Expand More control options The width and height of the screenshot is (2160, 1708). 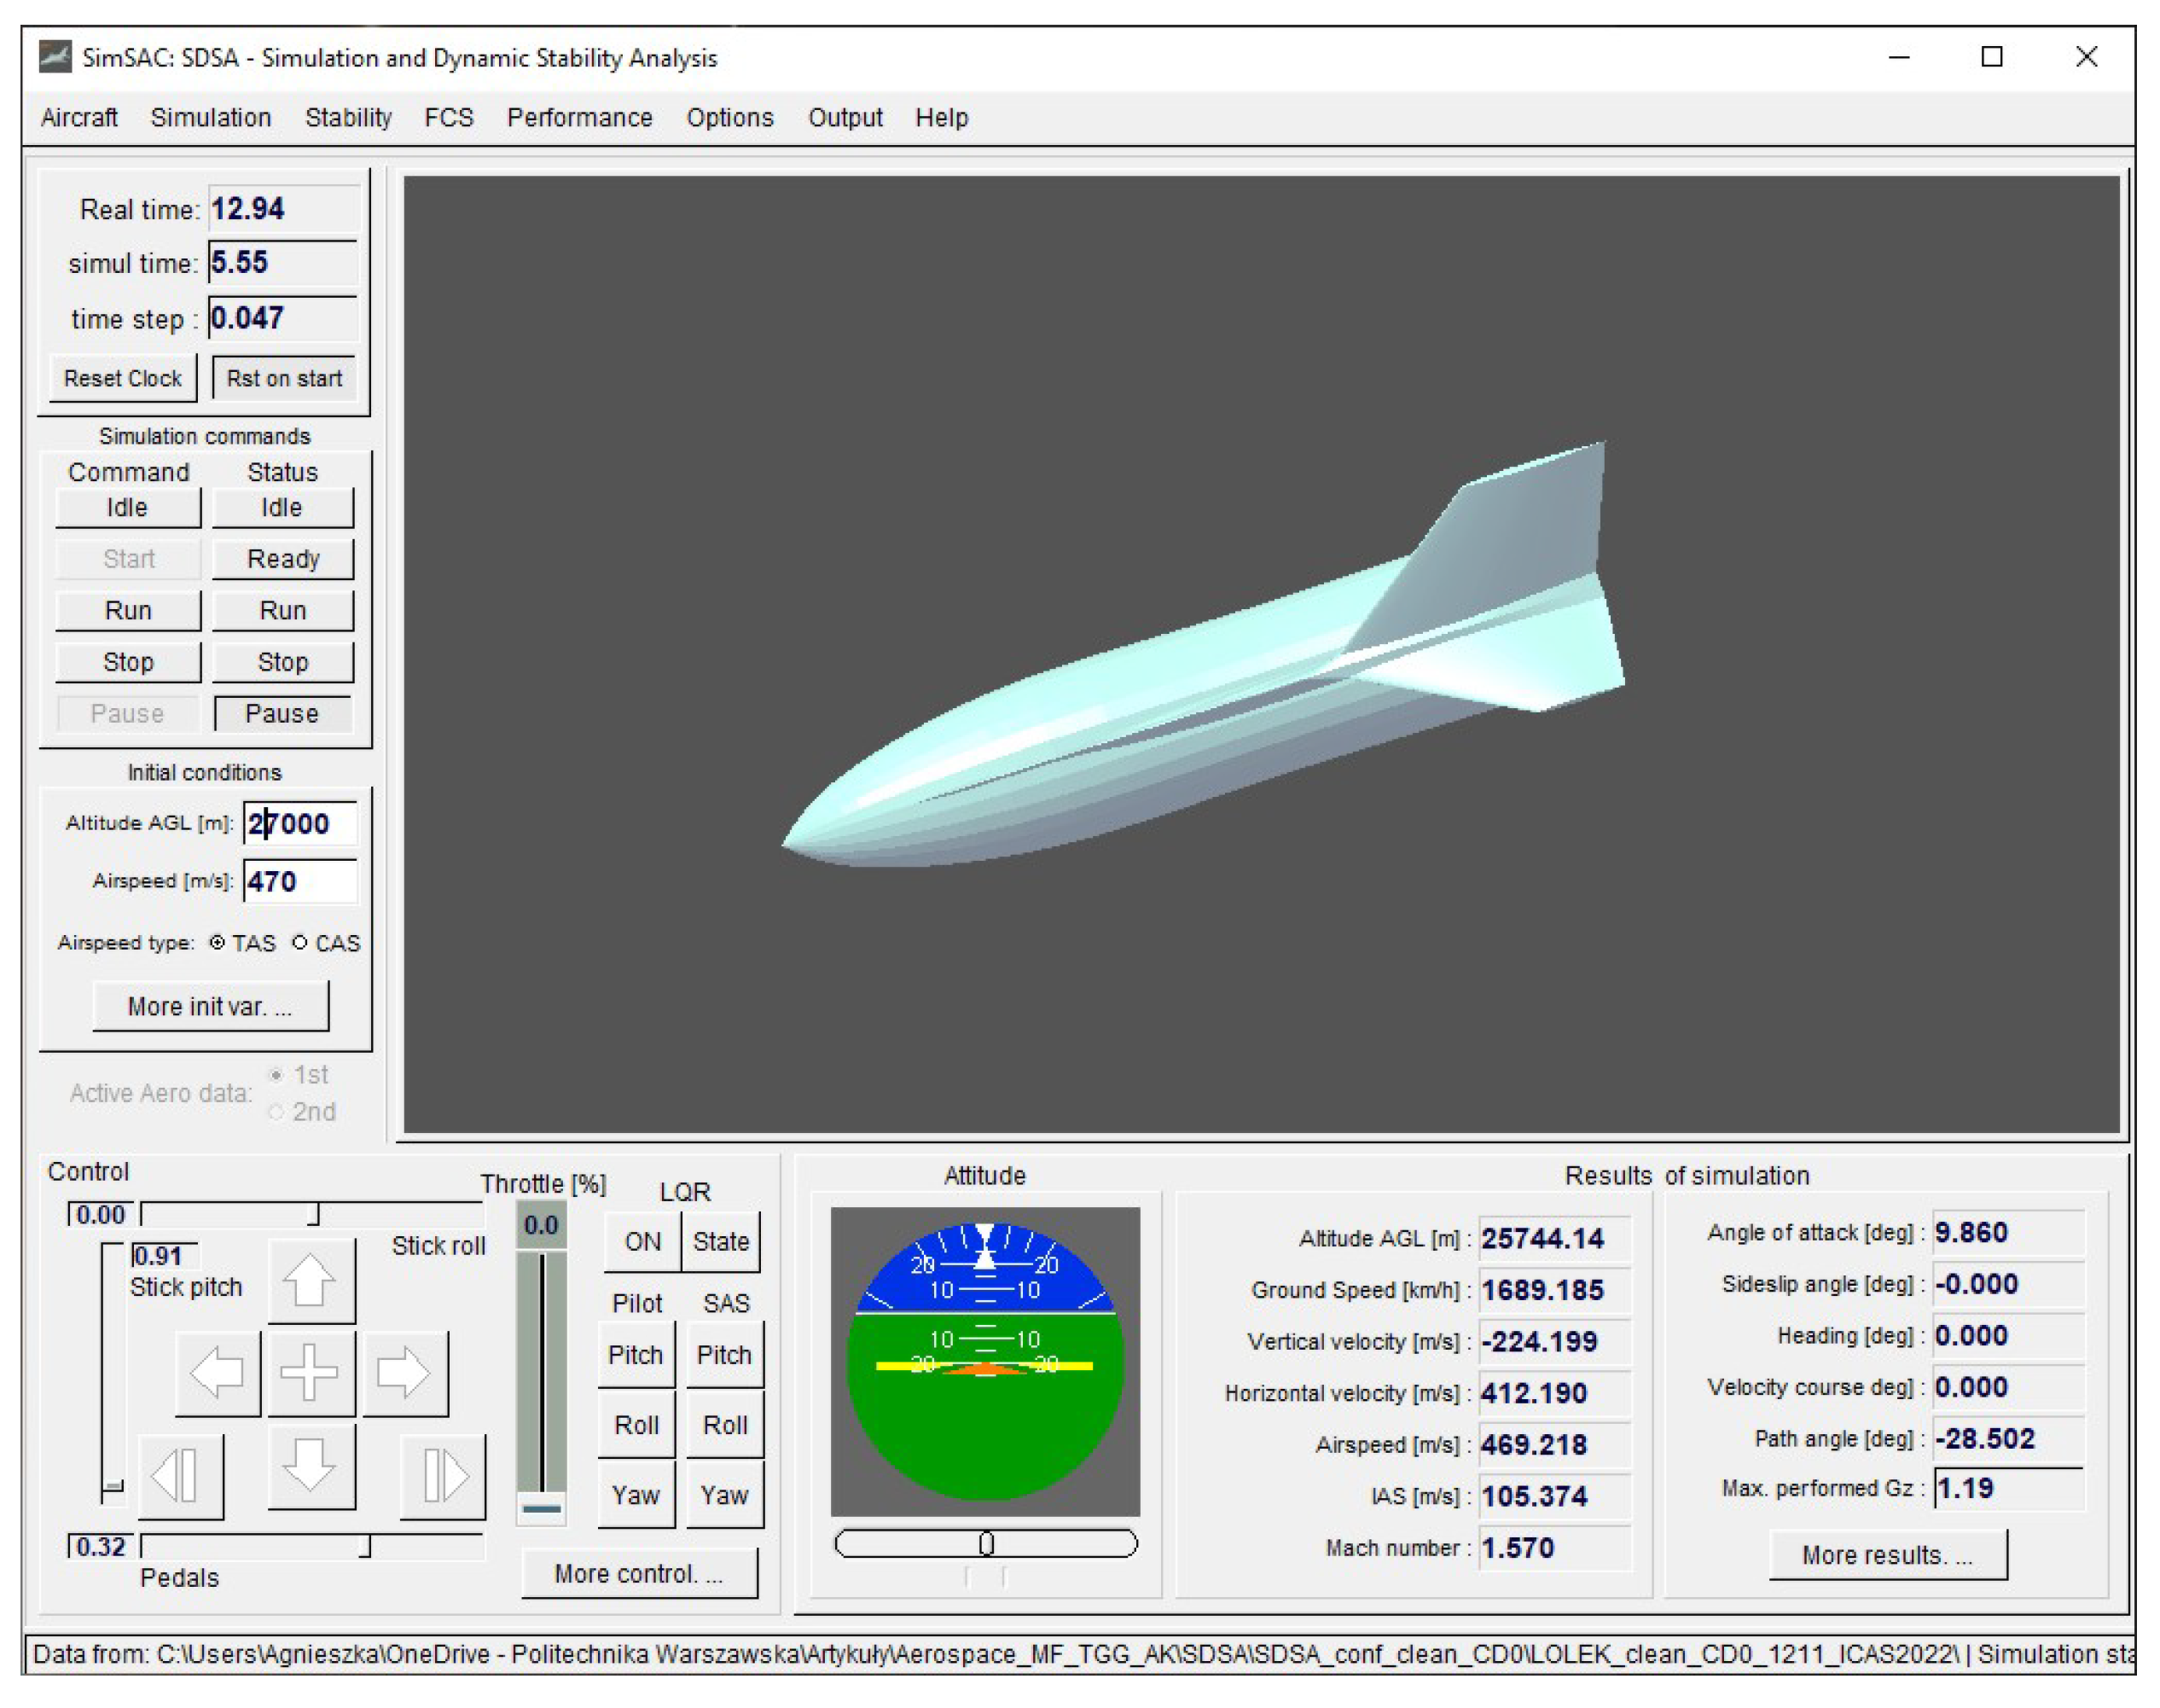click(639, 1573)
